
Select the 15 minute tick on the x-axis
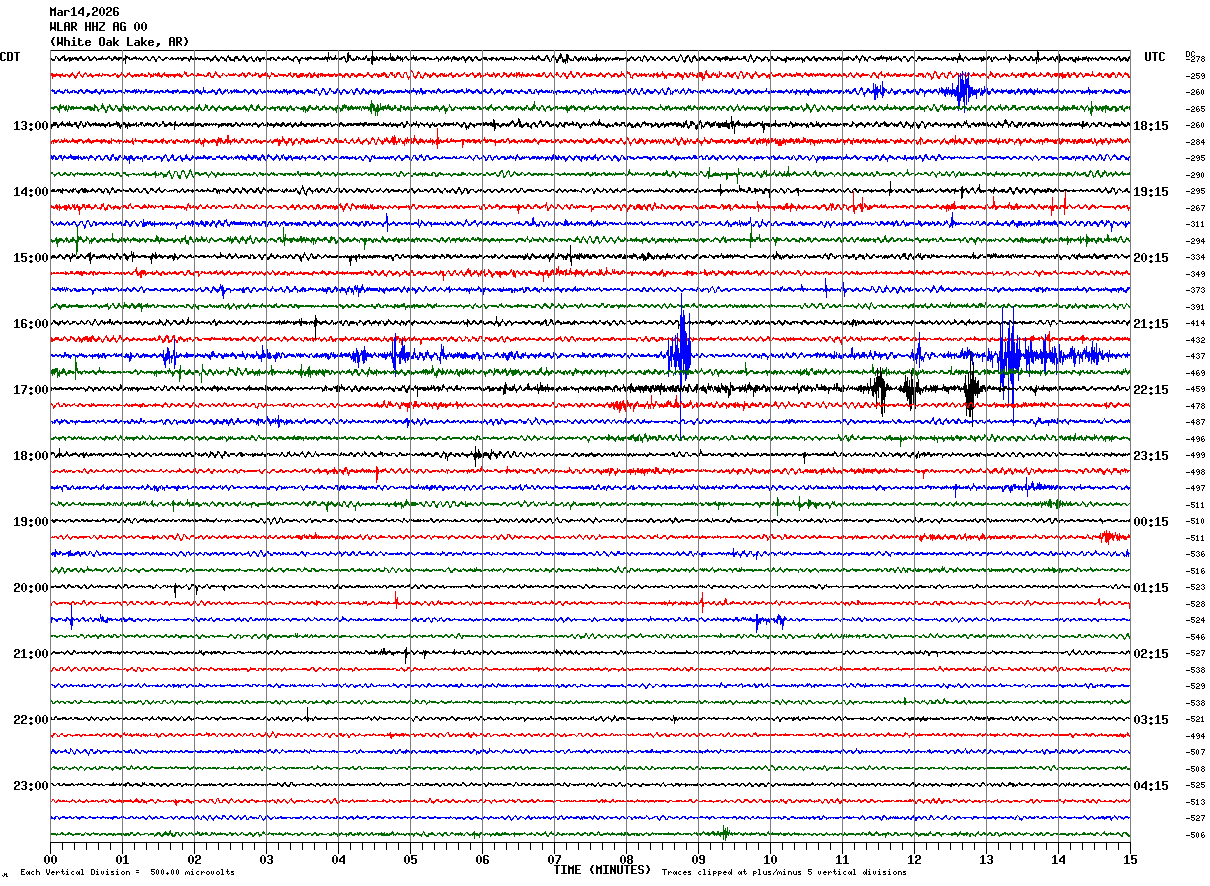(x=1129, y=859)
